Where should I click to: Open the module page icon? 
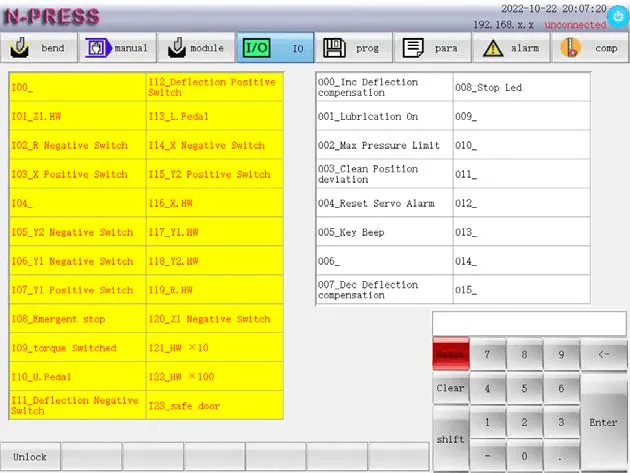click(x=175, y=47)
